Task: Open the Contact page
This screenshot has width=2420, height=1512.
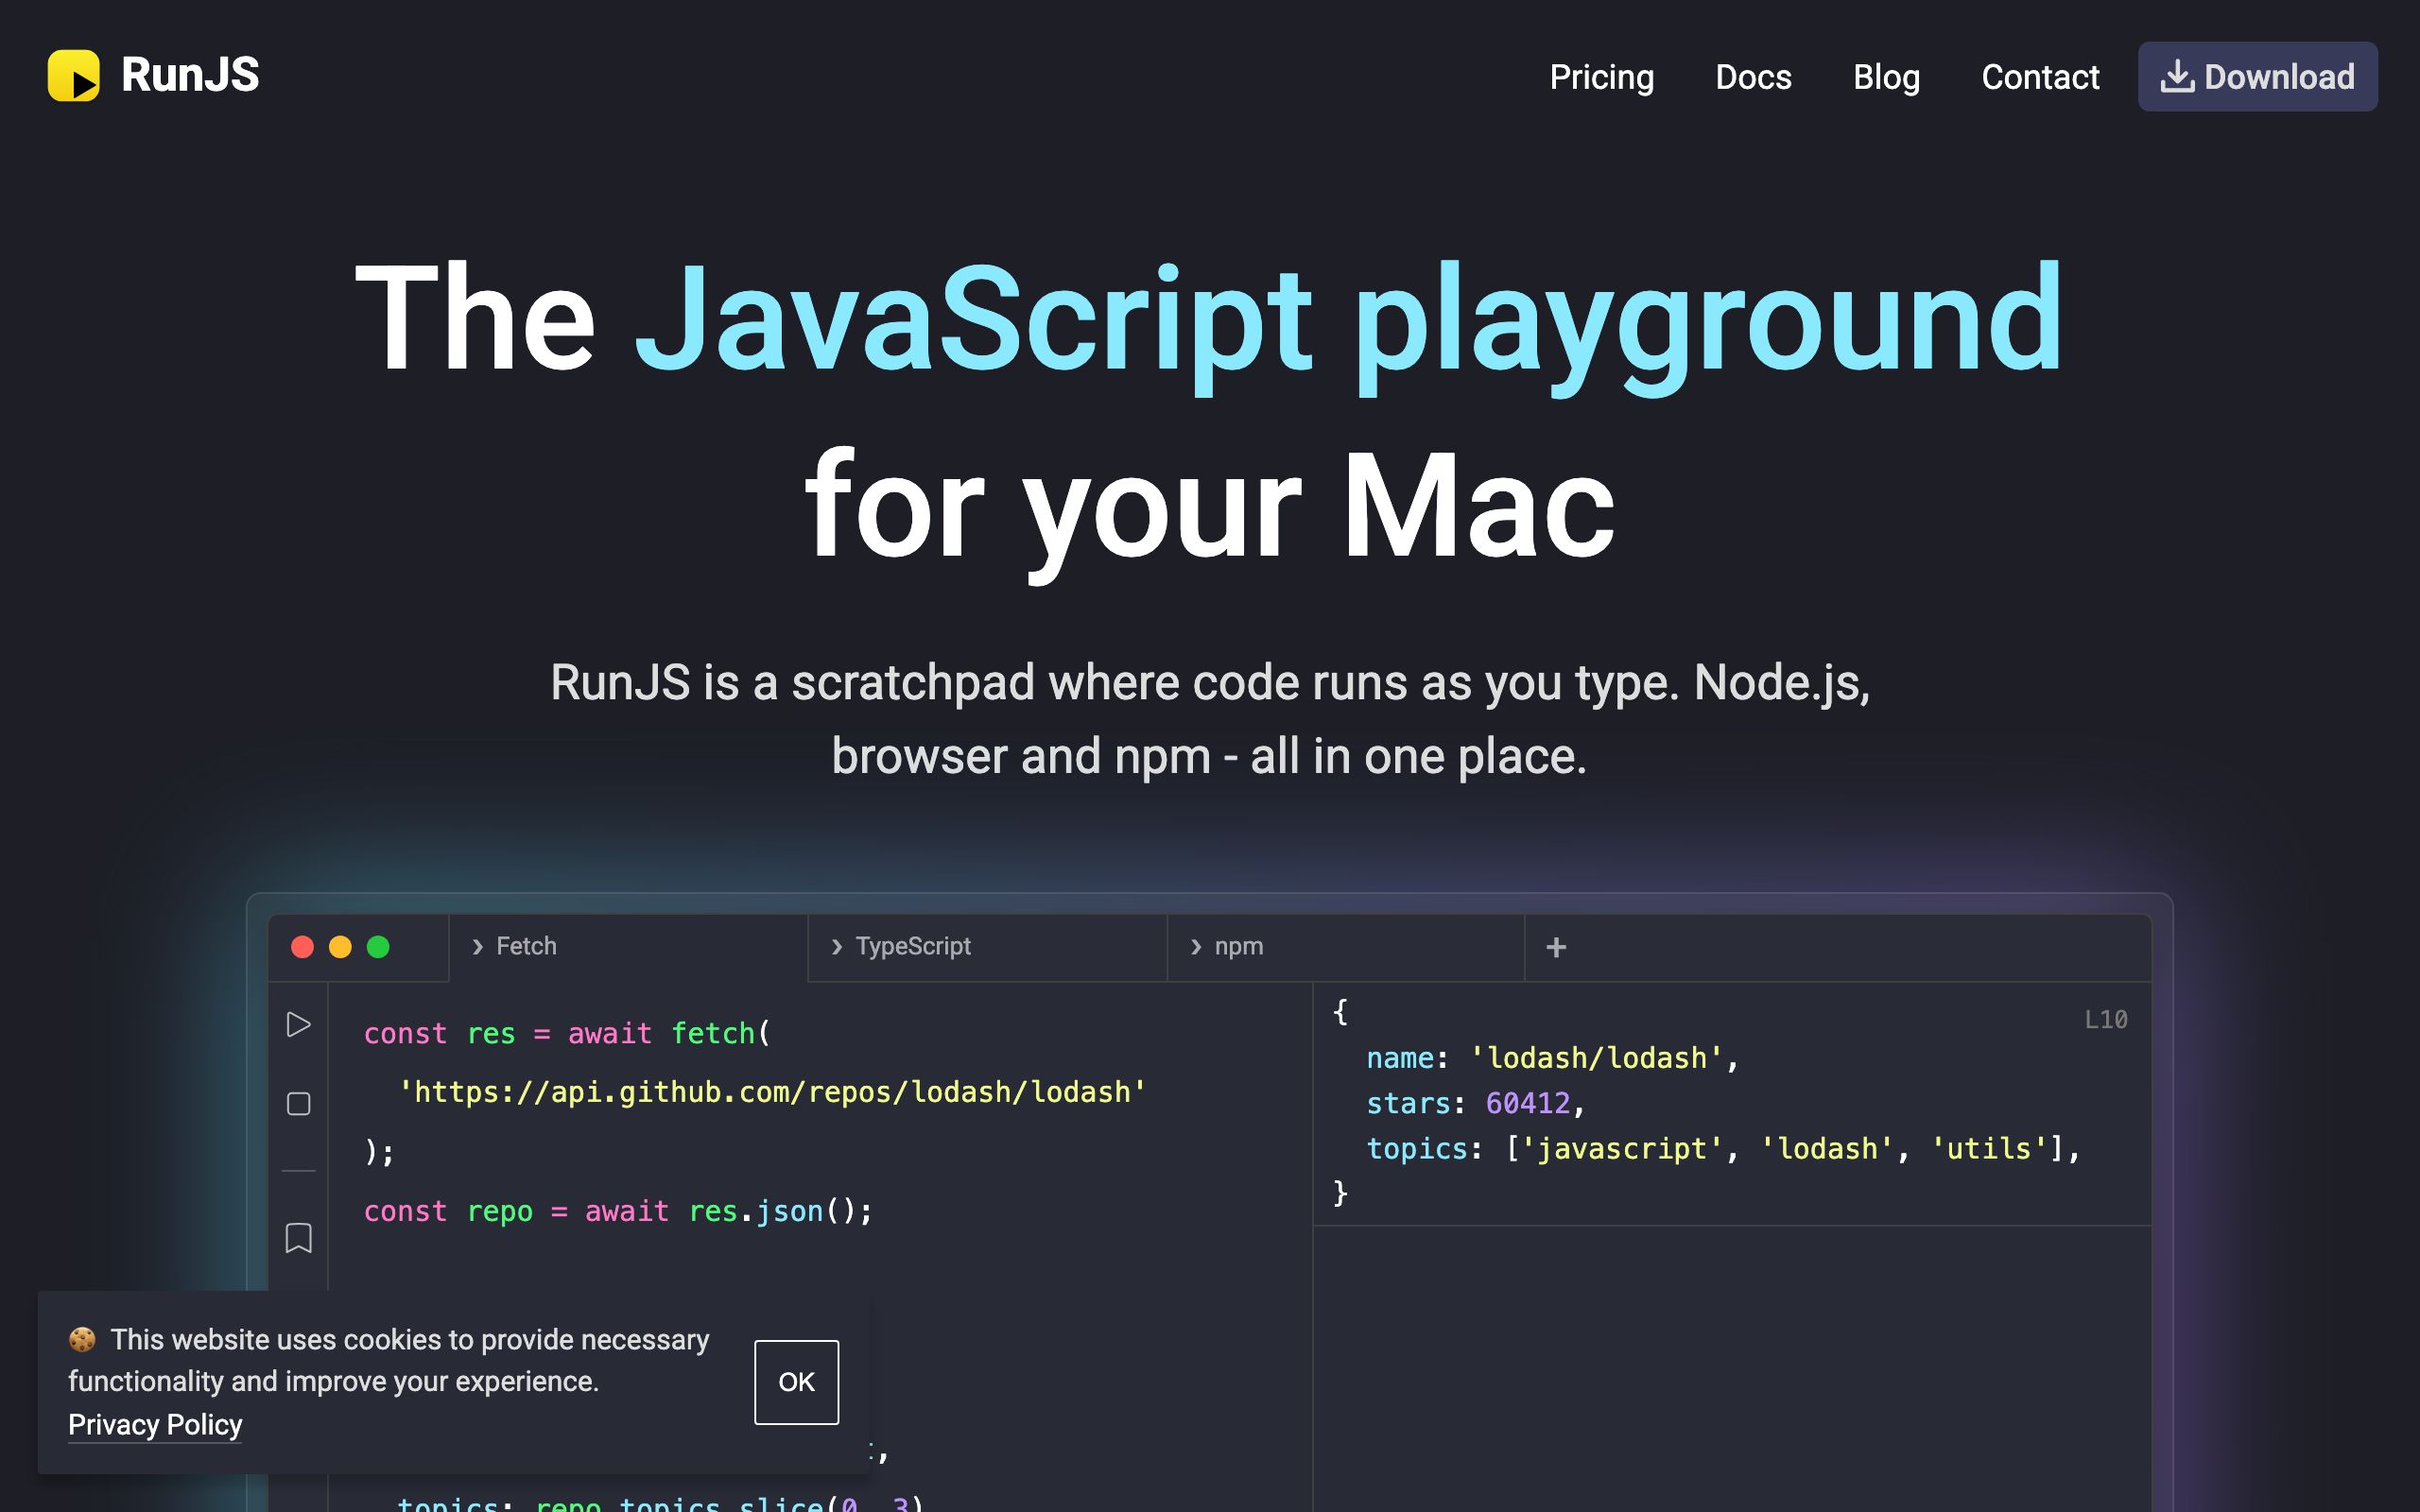Action: tap(2040, 77)
